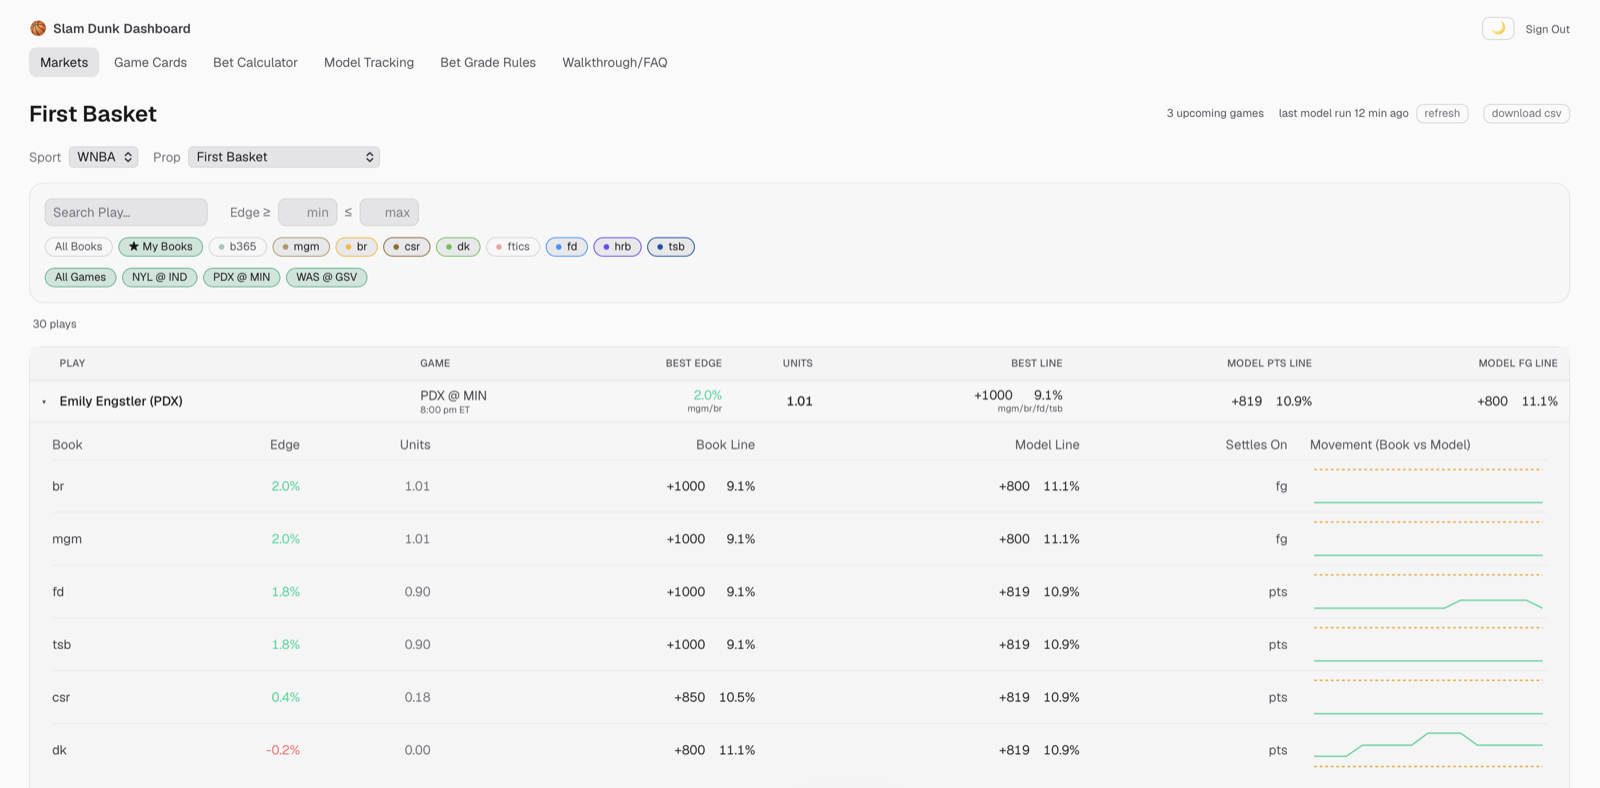
Task: Click GAME column header
Action: (x=435, y=363)
